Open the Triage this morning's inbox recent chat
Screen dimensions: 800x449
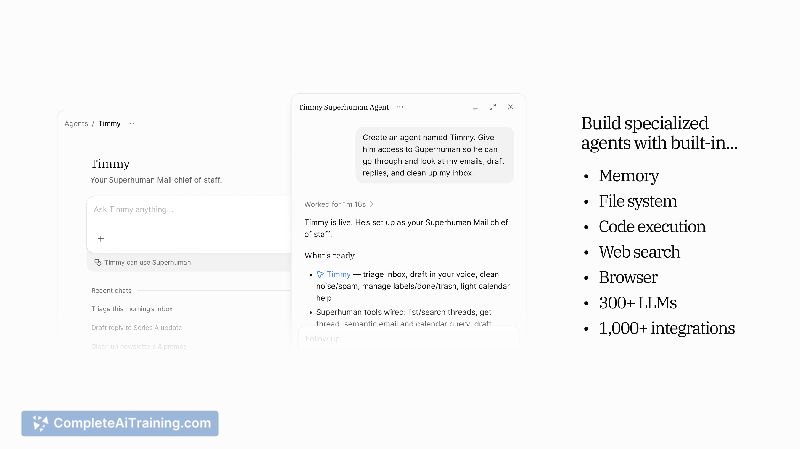pos(132,309)
